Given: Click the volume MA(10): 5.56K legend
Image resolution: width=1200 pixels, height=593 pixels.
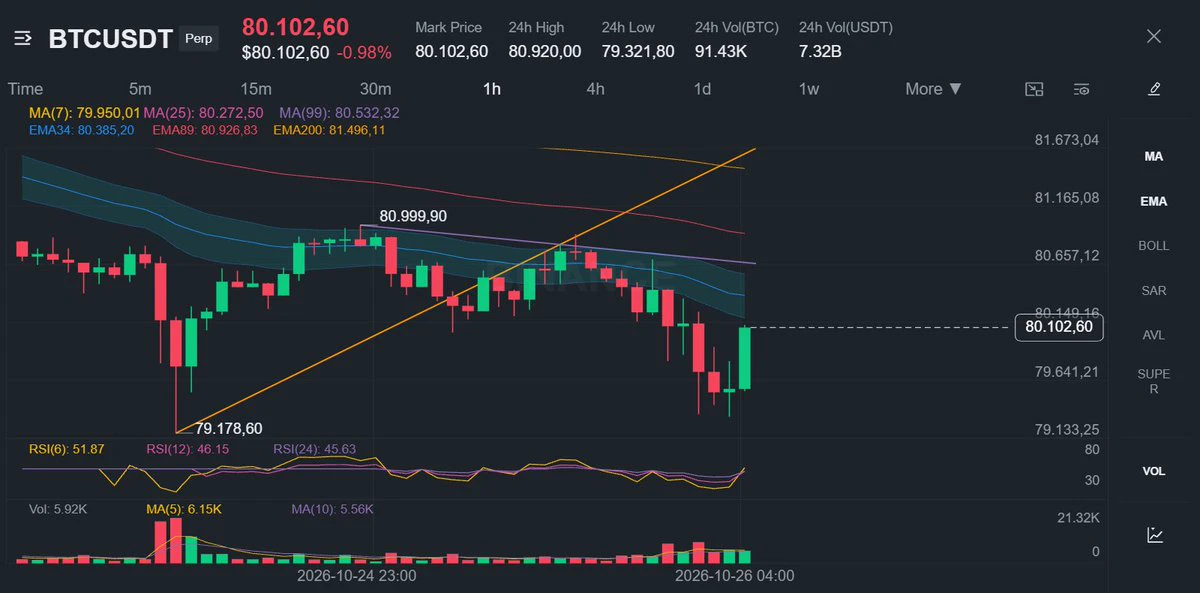Looking at the screenshot, I should coord(332,509).
